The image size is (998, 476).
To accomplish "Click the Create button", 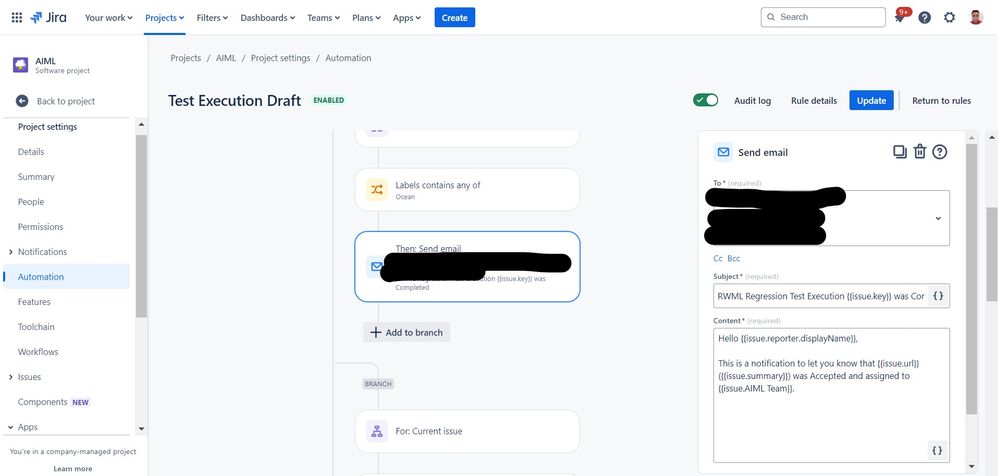I will 454,18.
